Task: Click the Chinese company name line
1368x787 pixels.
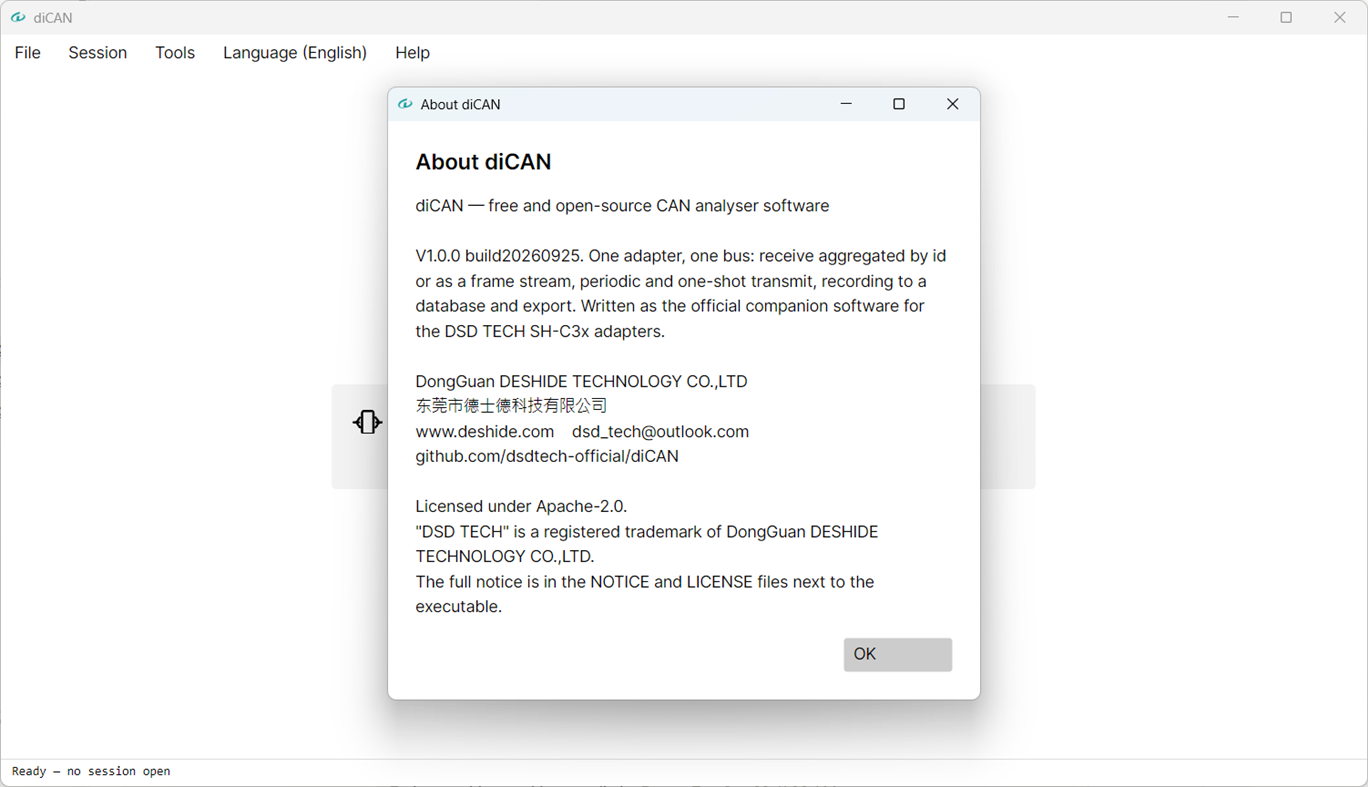Action: 511,406
